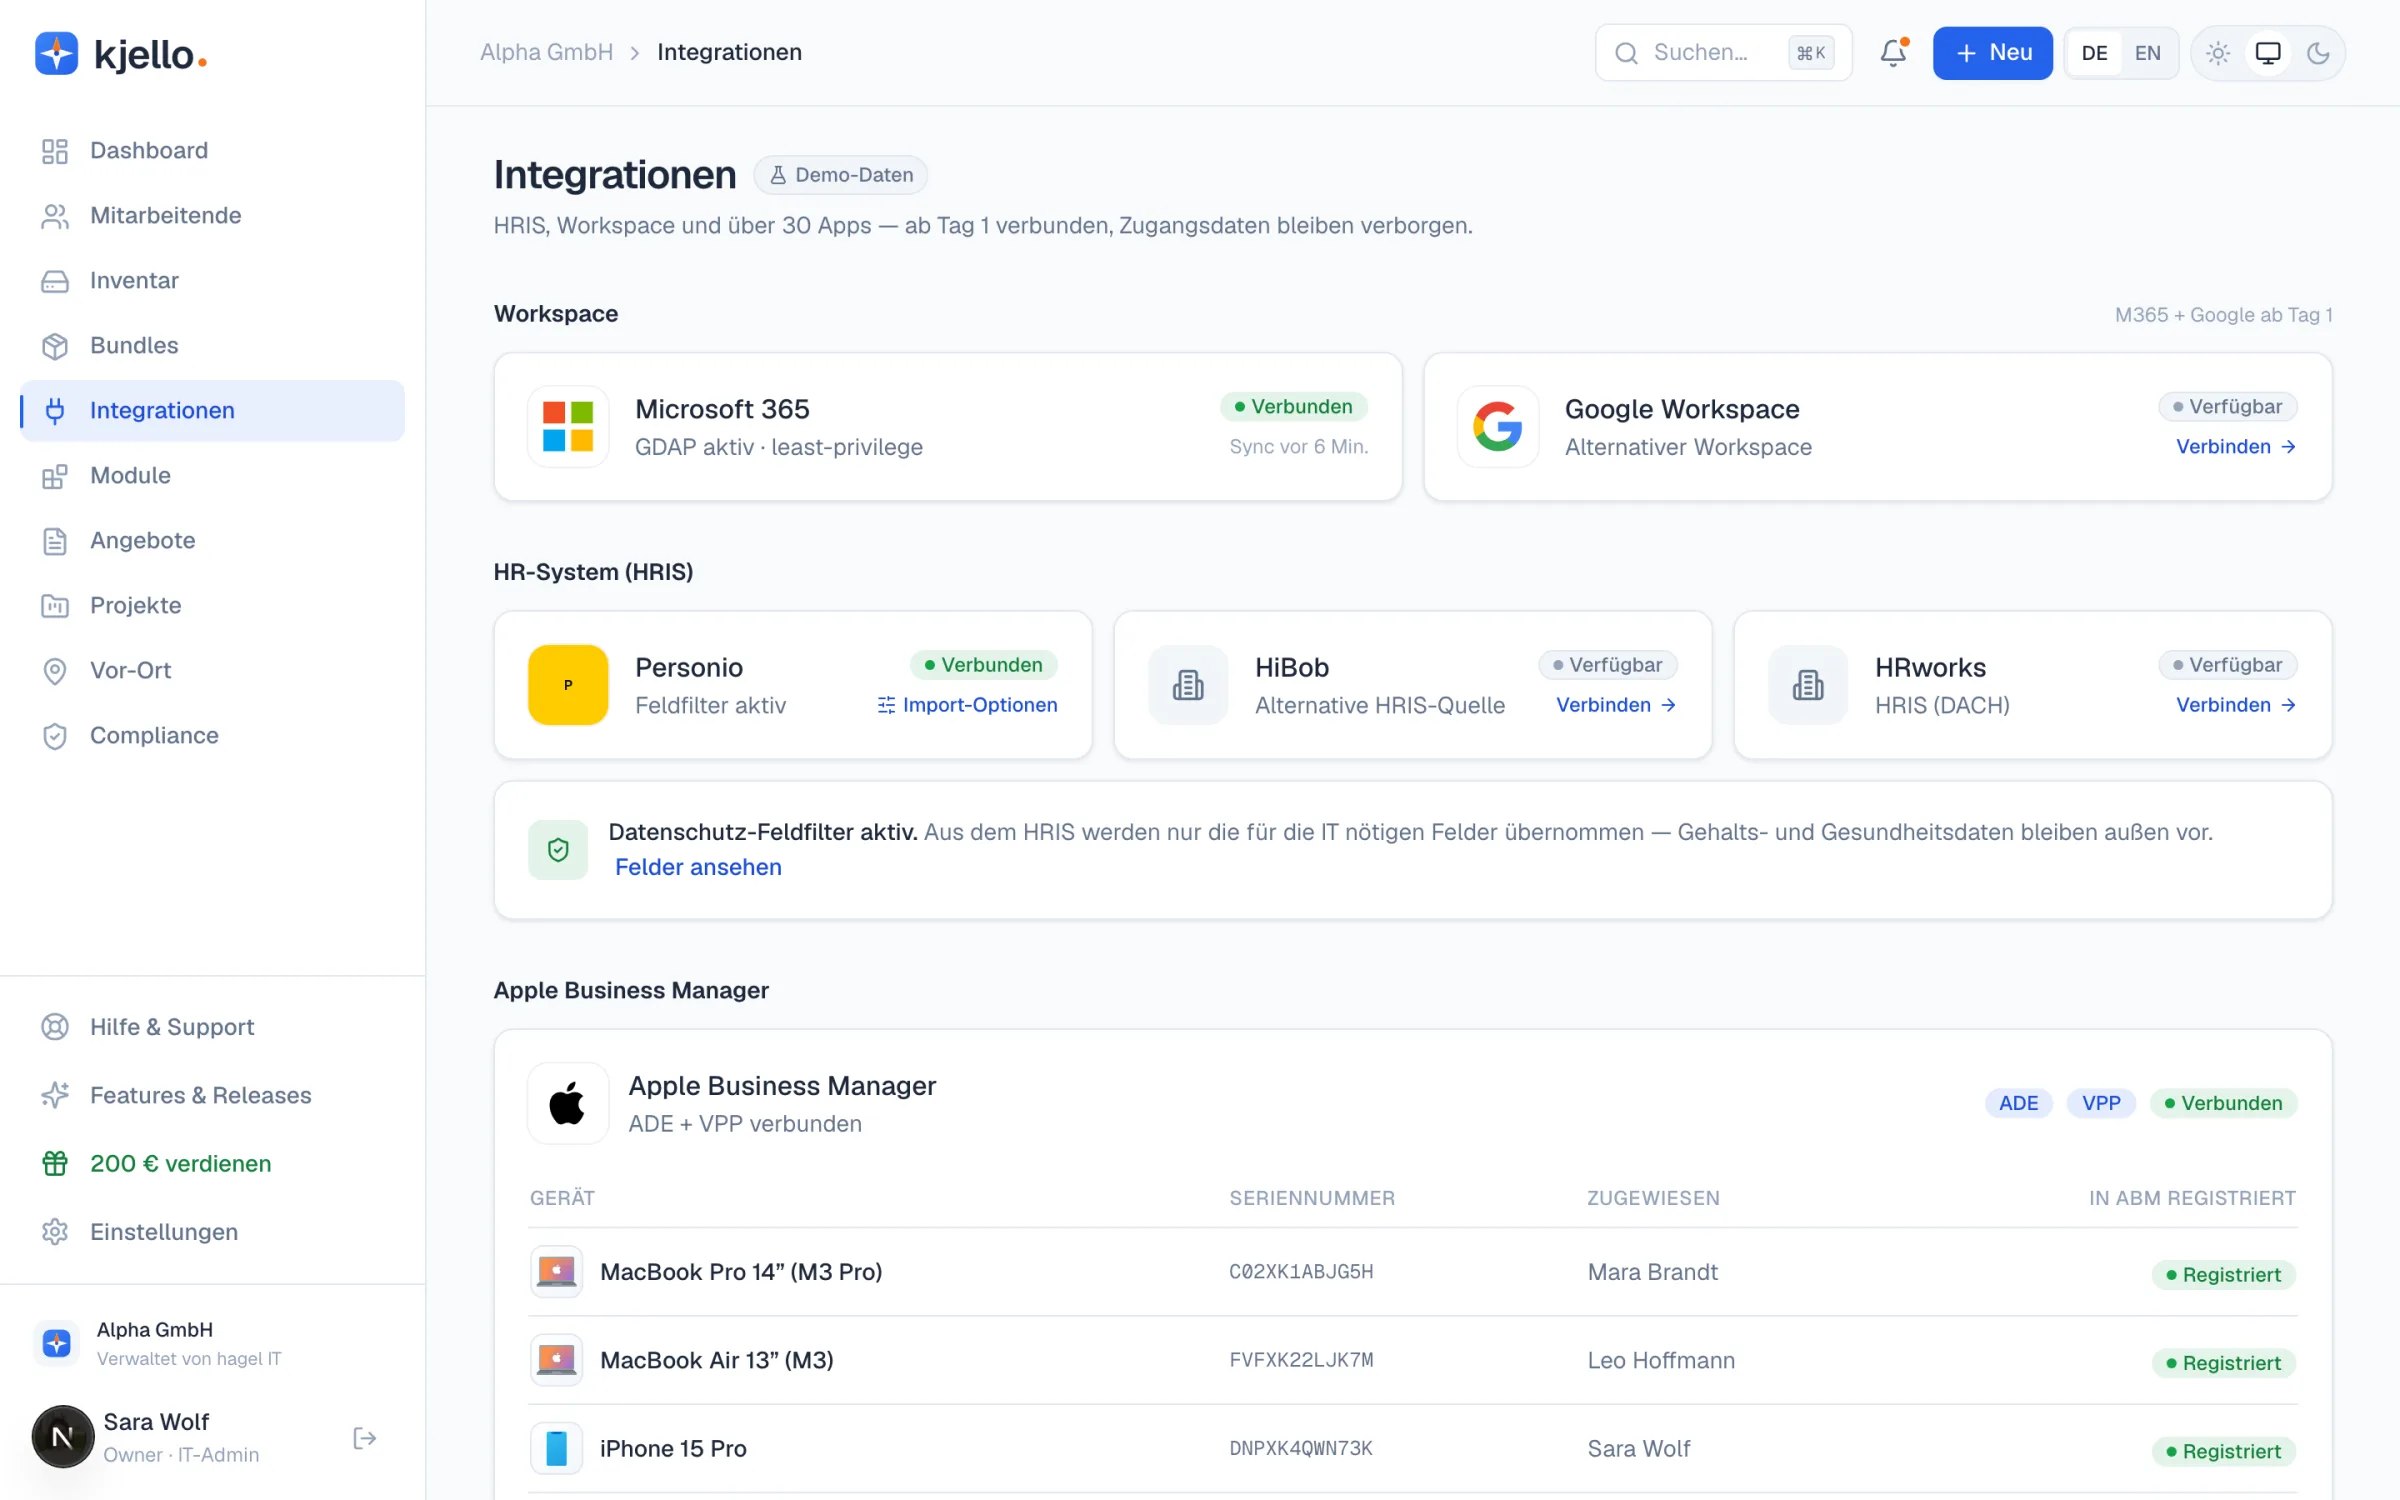Connect Google Workspace via Verbinden link
Image resolution: width=2400 pixels, height=1500 pixels.
coord(2236,447)
